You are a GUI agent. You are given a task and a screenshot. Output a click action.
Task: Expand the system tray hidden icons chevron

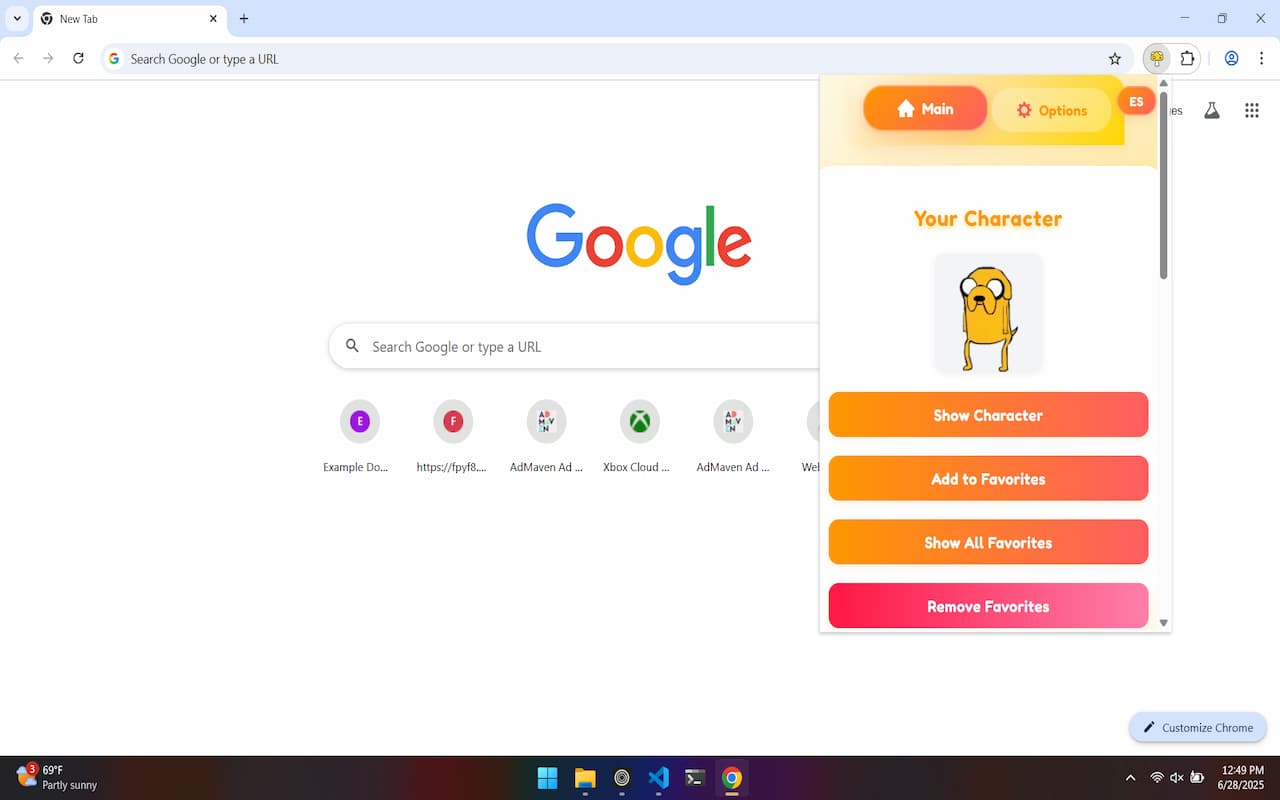click(1130, 778)
